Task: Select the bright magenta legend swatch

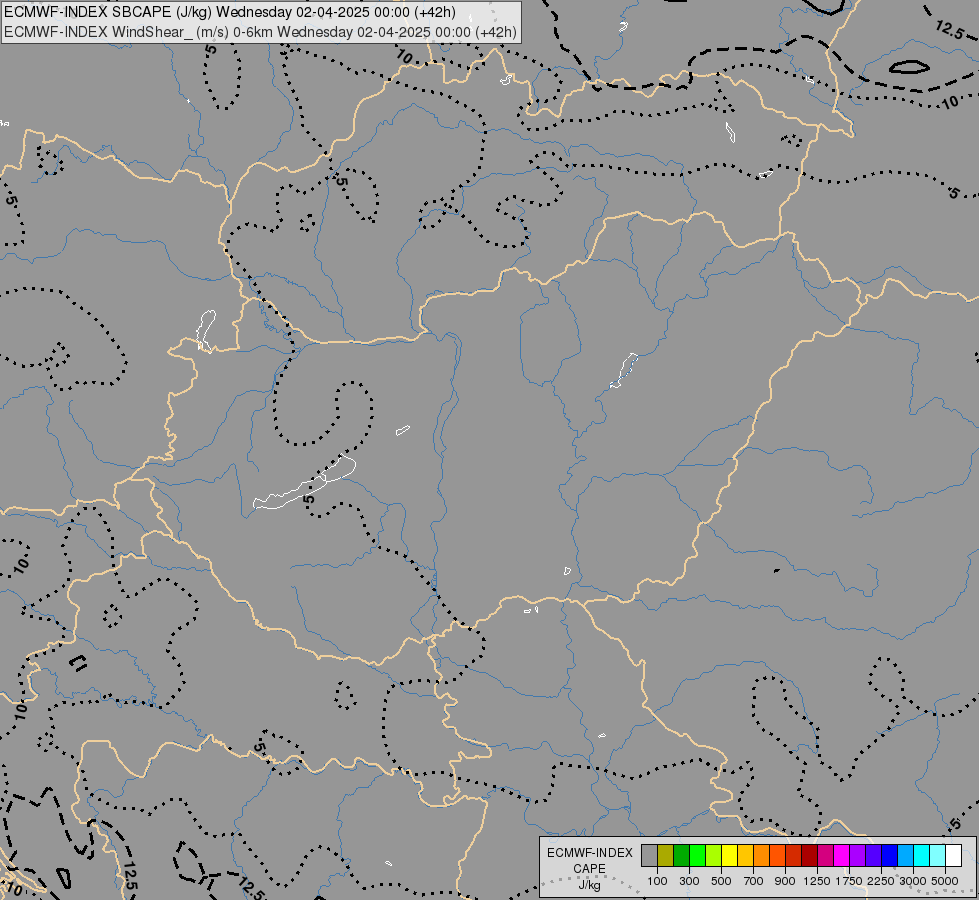Action: click(842, 855)
